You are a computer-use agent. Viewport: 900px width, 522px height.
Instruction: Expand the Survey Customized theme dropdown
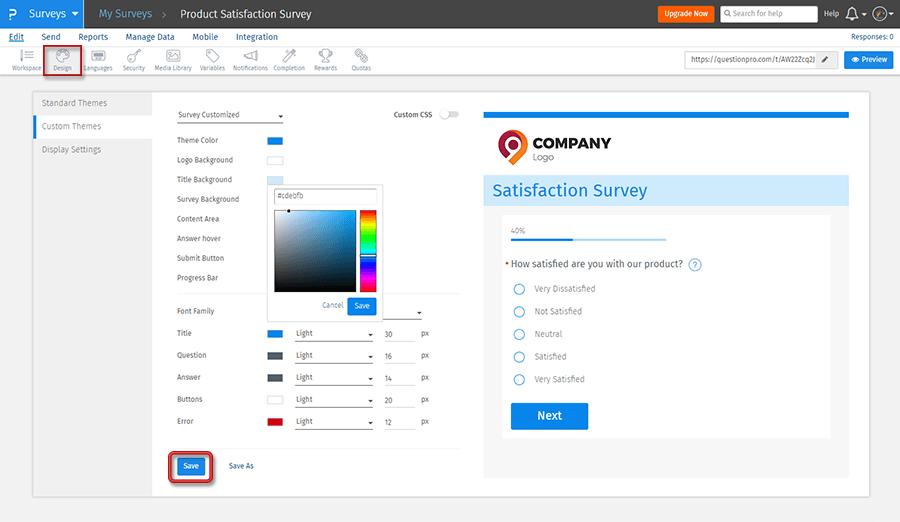(x=230, y=115)
